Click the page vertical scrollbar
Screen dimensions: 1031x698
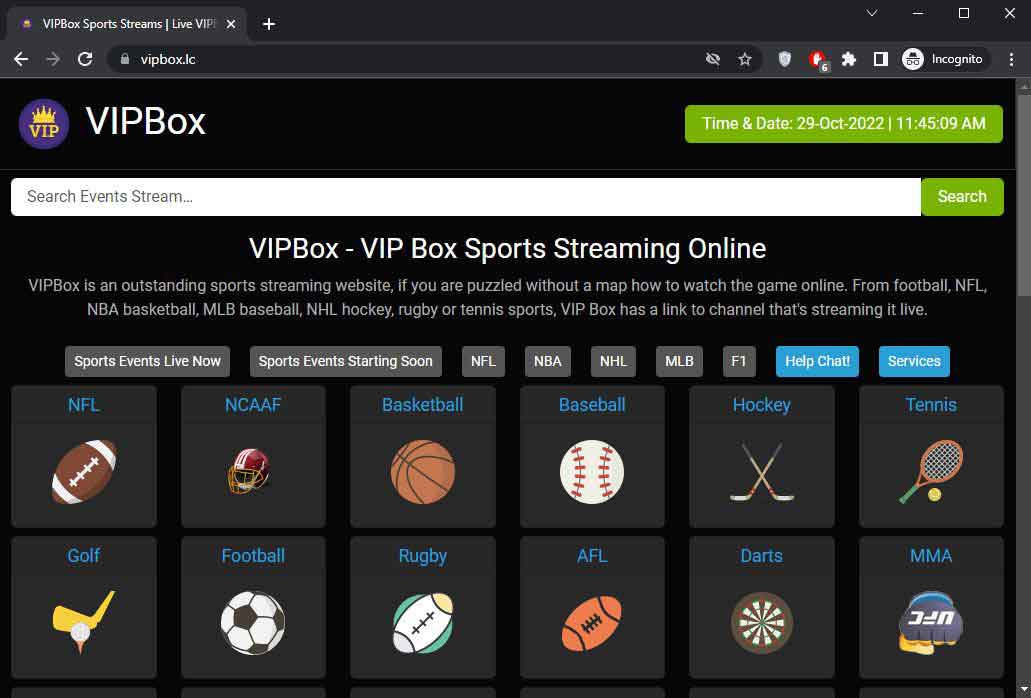coord(1024,194)
